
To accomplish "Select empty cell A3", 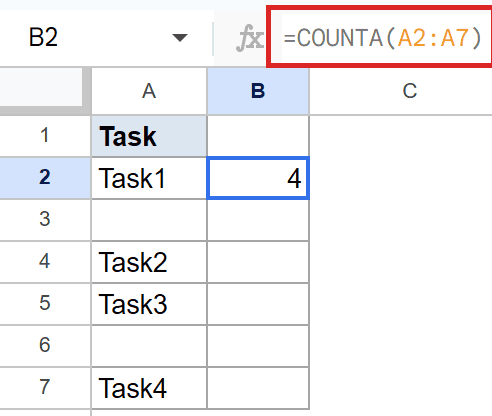I will (149, 220).
